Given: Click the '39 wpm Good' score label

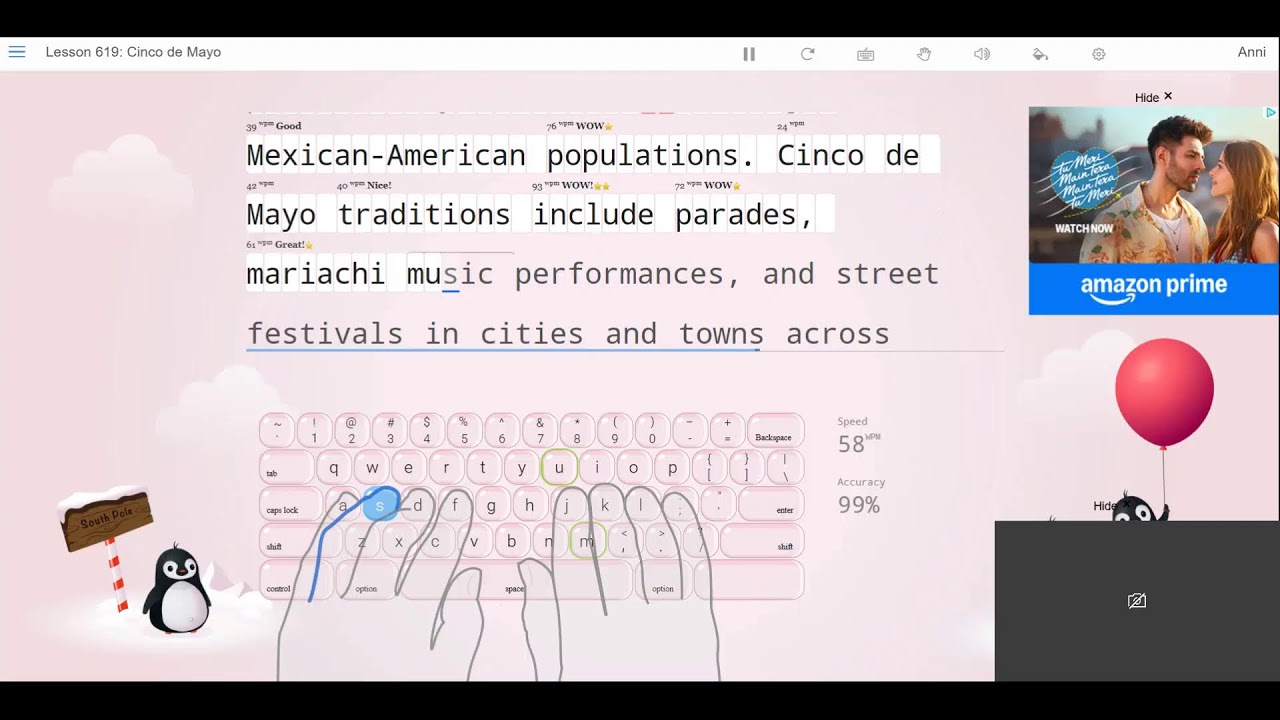Looking at the screenshot, I should point(274,126).
